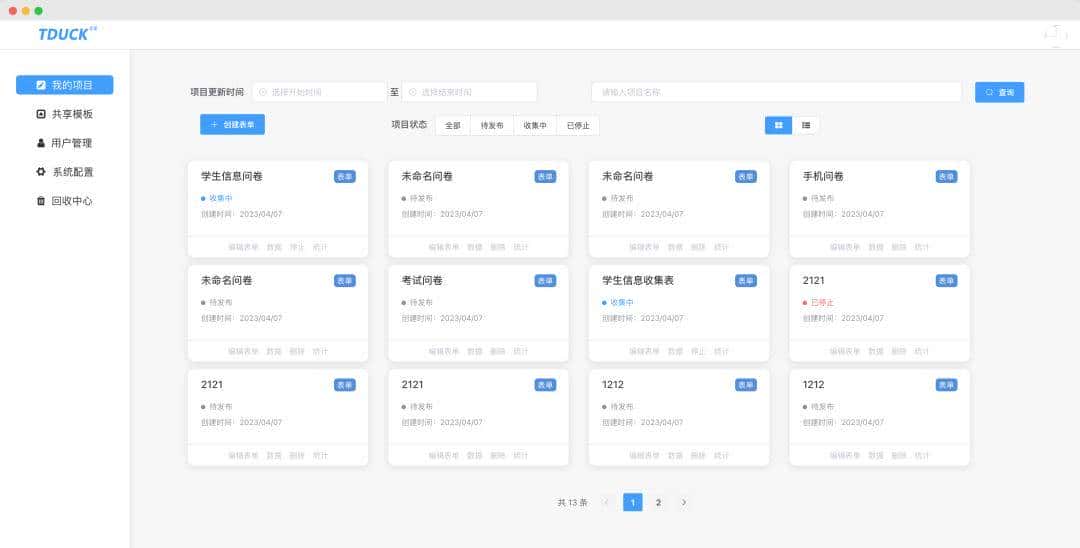The height and width of the screenshot is (548, 1080).
Task: Switch to grid card view
Action: (x=778, y=125)
